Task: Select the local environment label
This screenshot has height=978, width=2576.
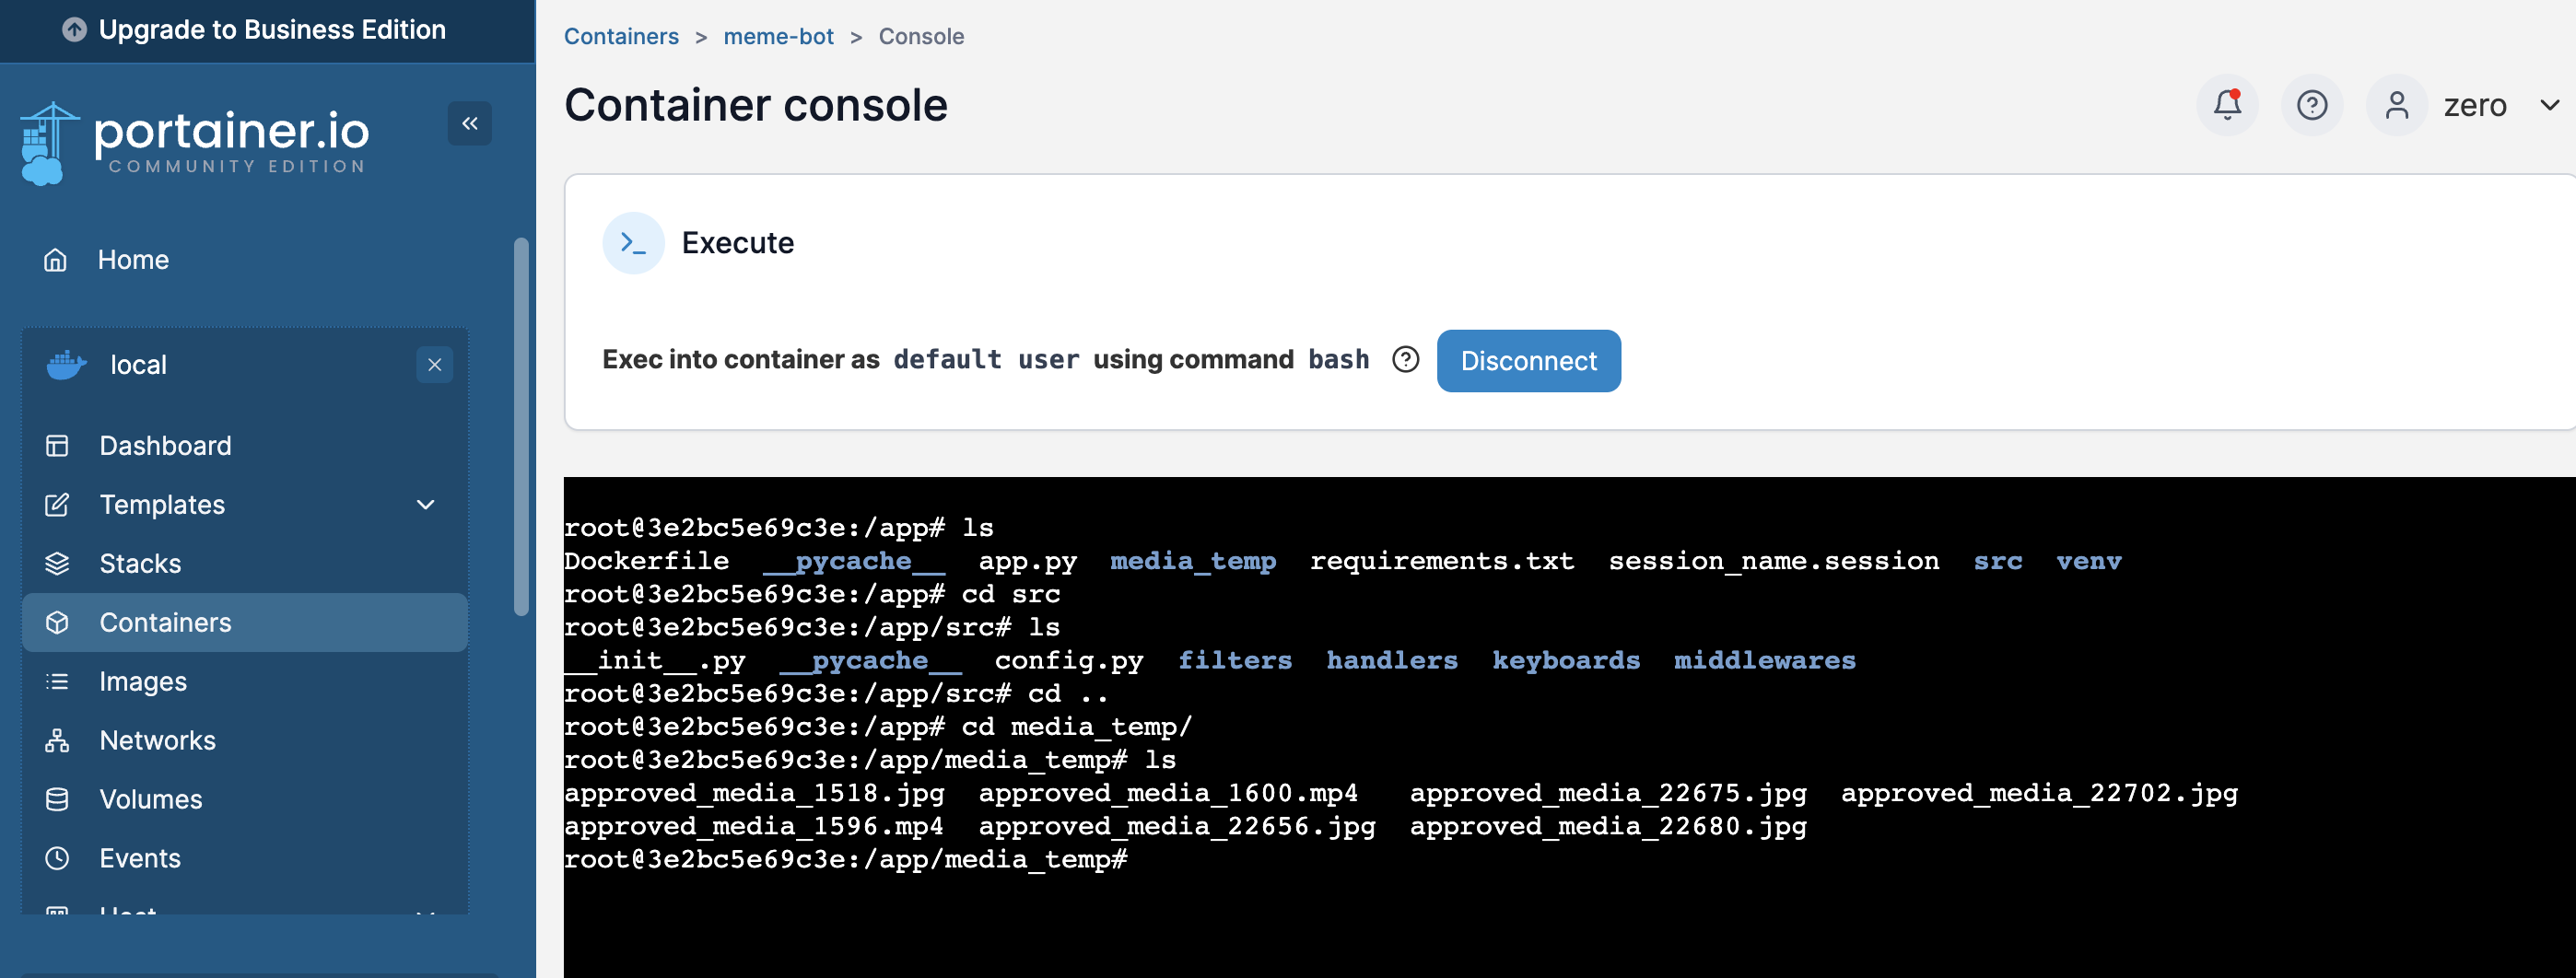Action: point(138,365)
